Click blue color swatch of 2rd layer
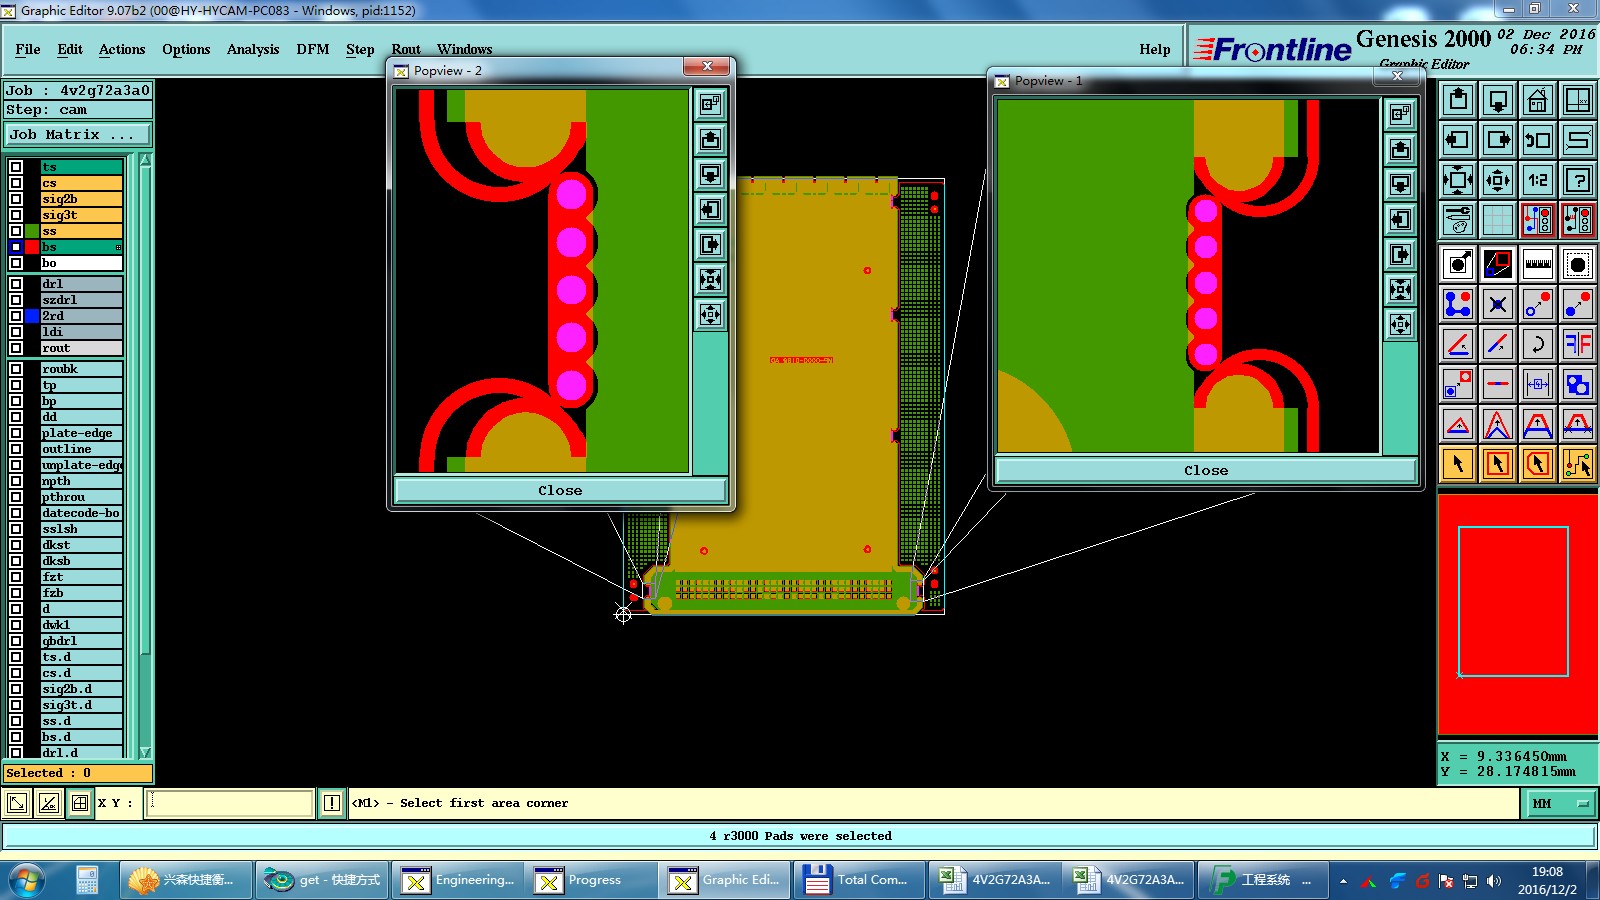 pos(32,316)
